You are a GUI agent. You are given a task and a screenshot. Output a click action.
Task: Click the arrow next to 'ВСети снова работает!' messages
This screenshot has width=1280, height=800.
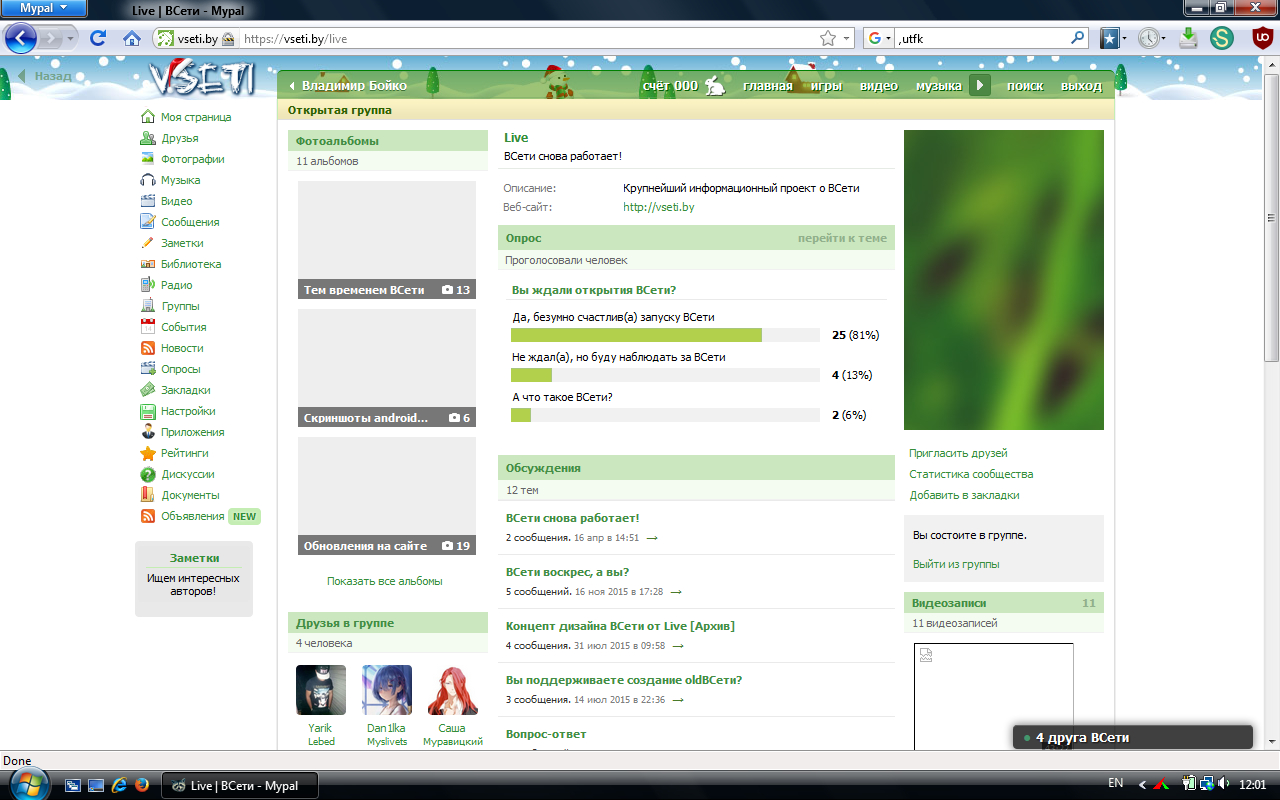[x=652, y=538]
